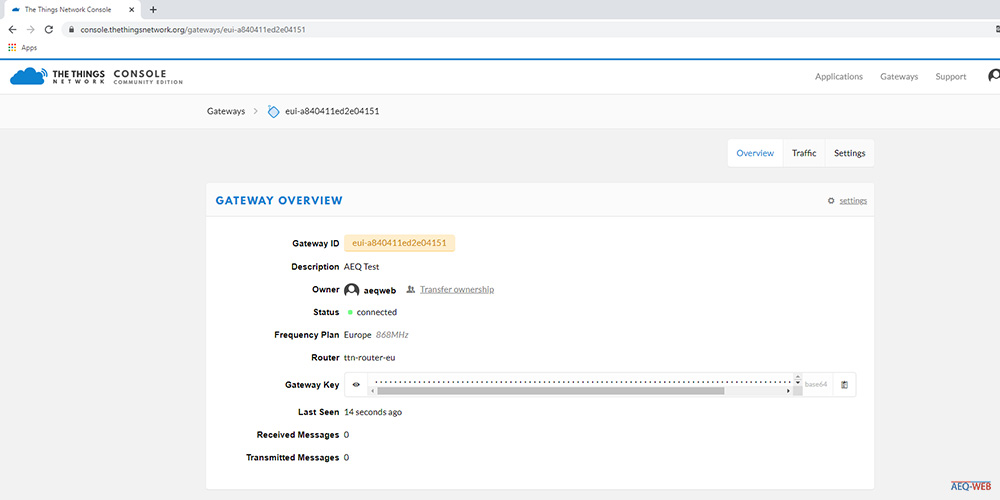Open Support in top navigation

(x=951, y=77)
